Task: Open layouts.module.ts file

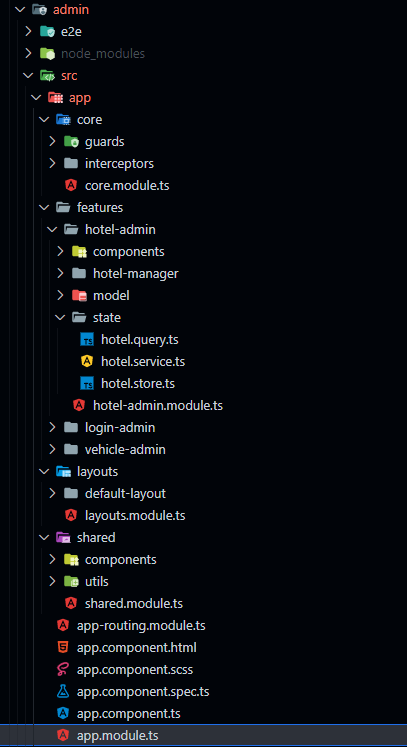Action: tap(135, 515)
